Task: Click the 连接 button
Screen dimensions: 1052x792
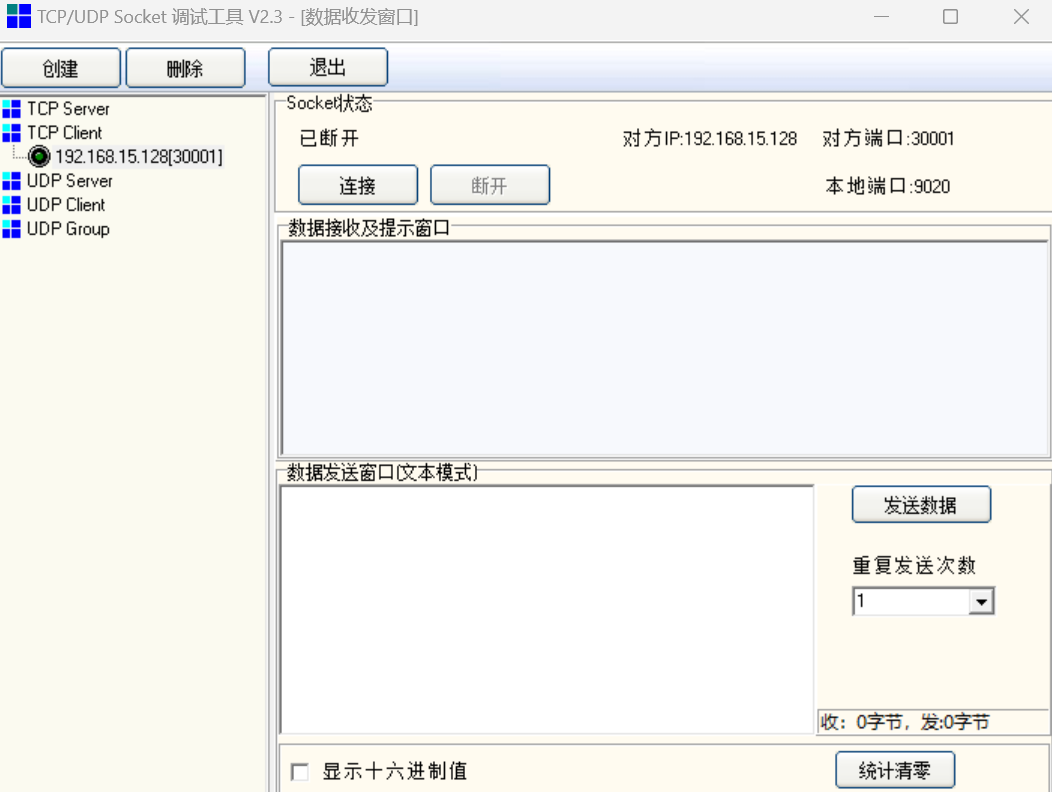Action: click(x=357, y=186)
